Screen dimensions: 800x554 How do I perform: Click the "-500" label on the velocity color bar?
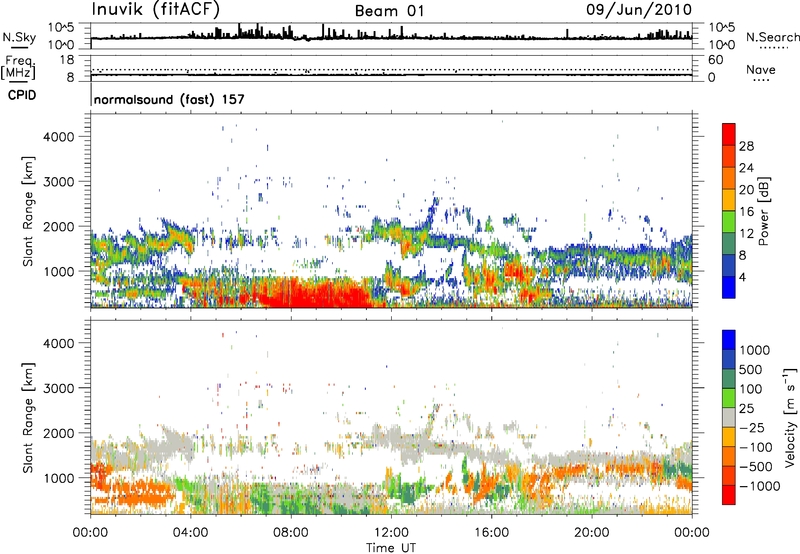pos(756,466)
